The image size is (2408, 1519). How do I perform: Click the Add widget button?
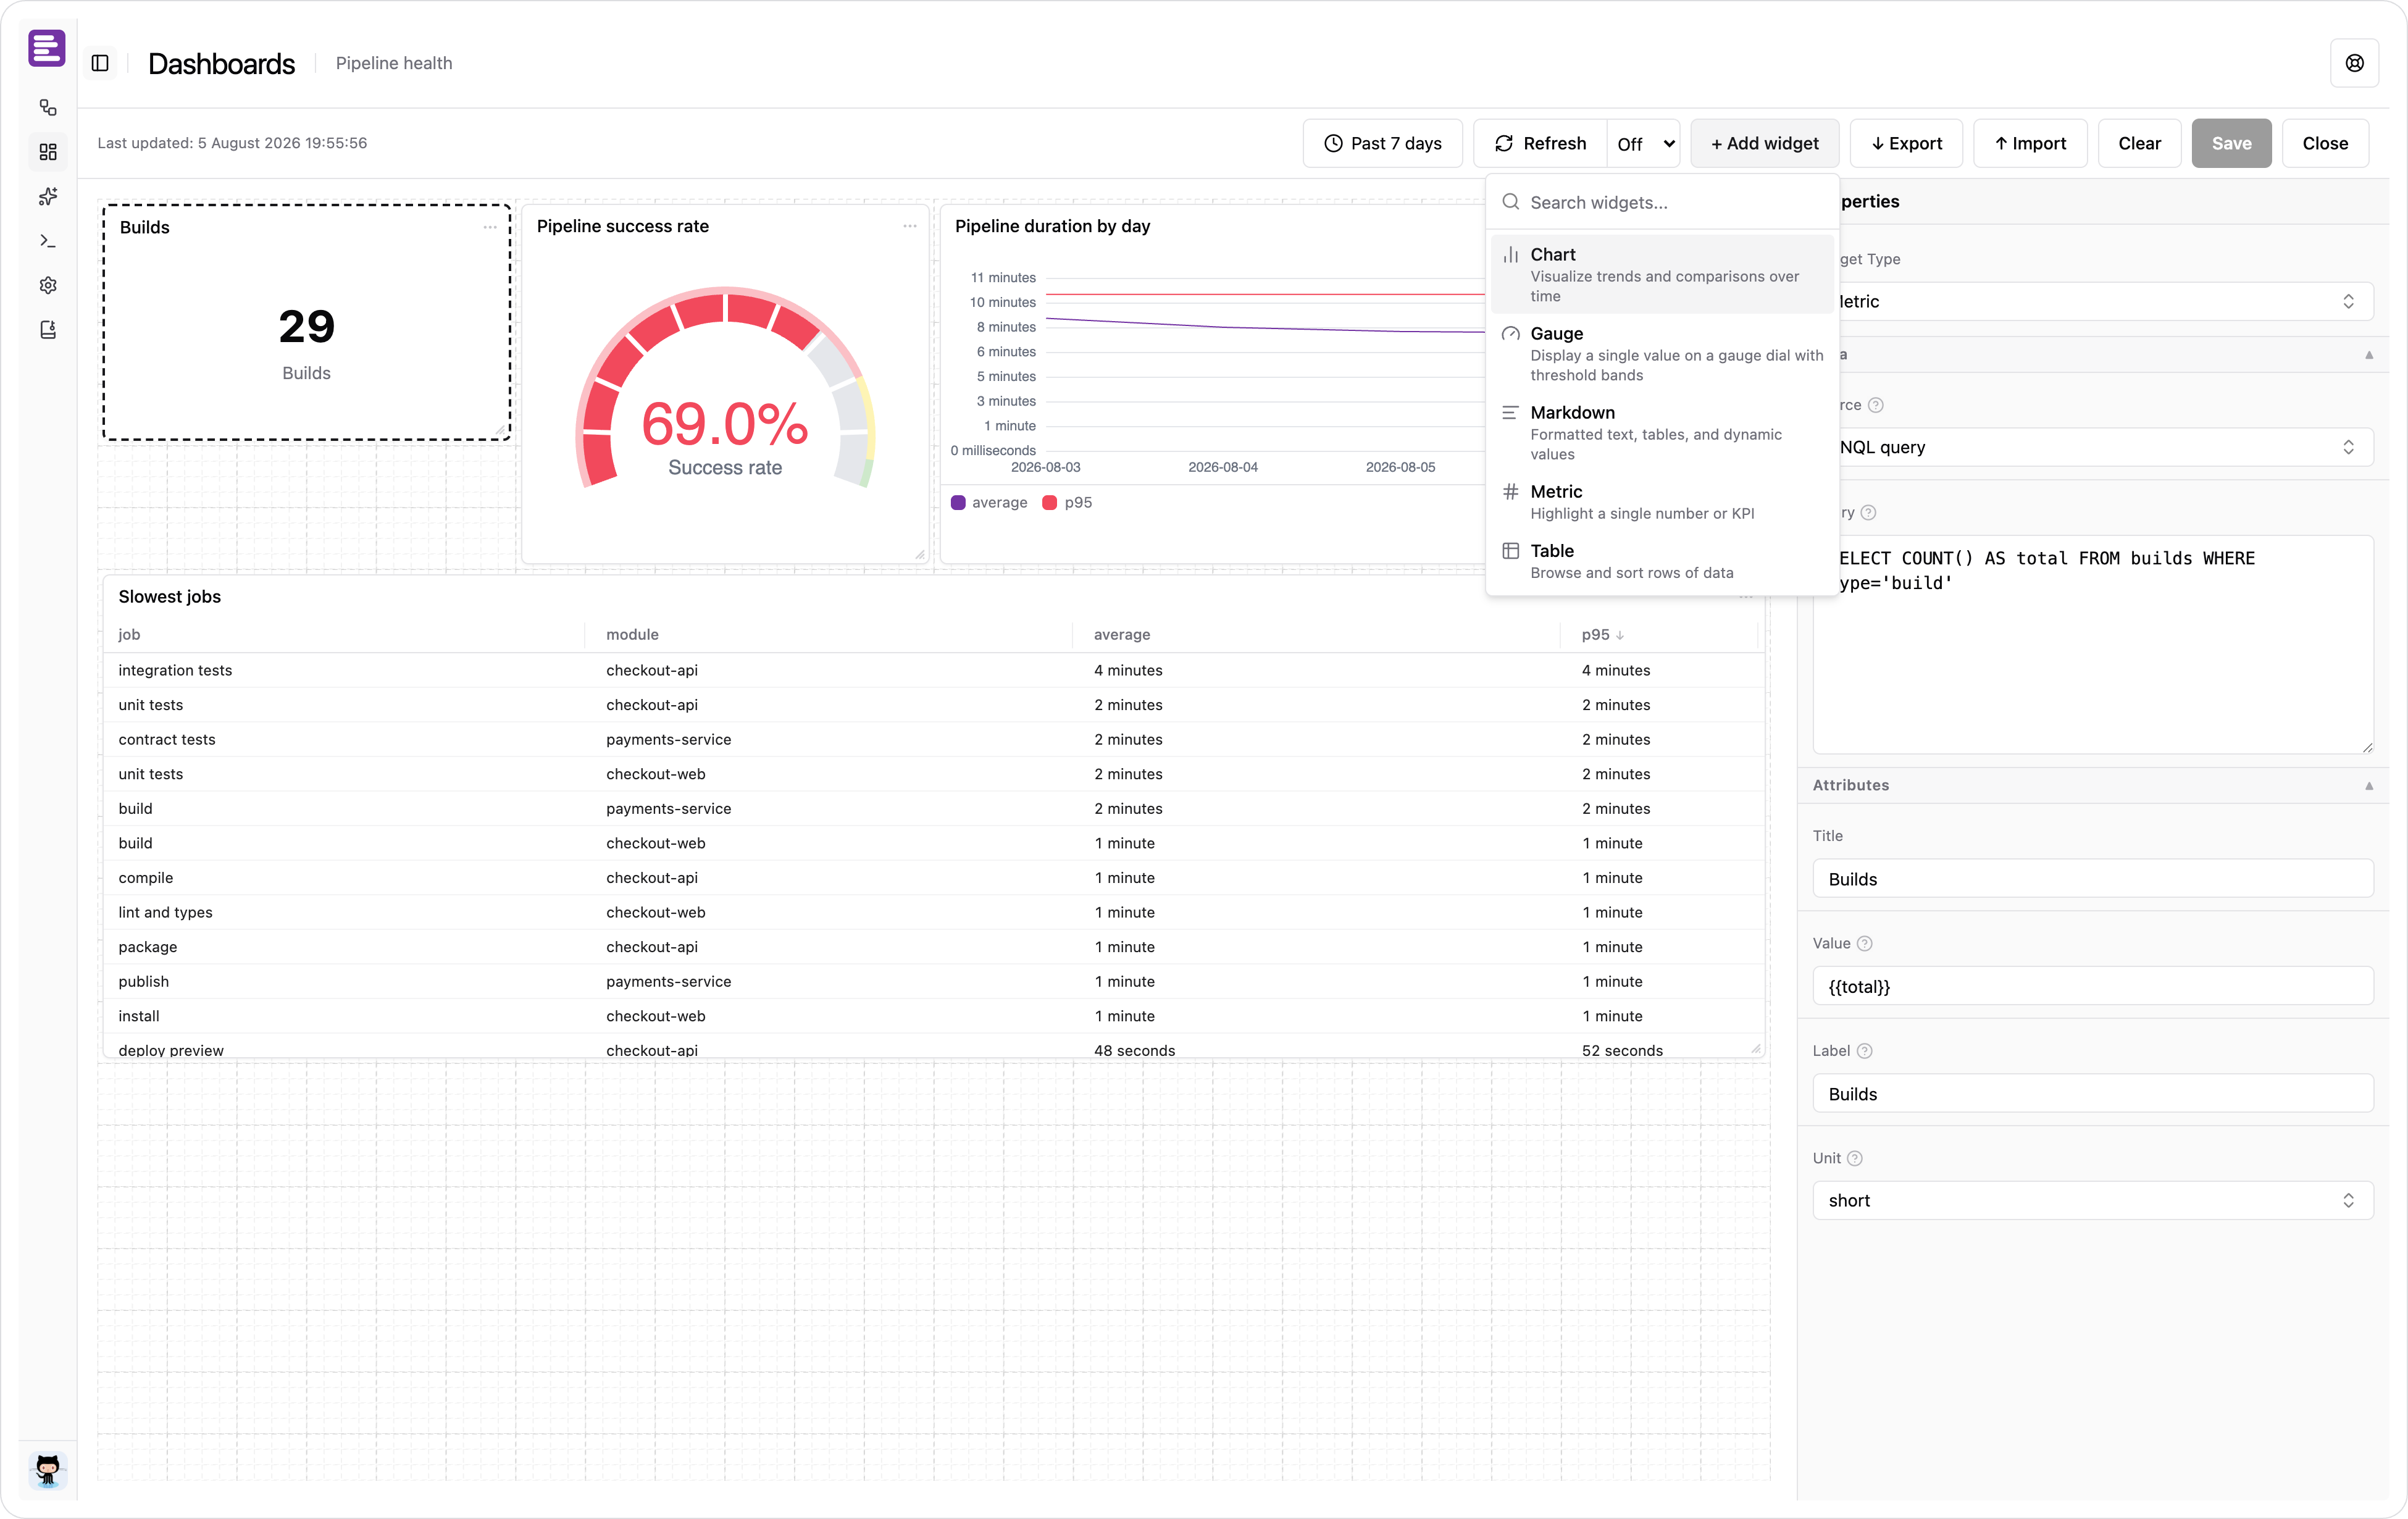click(x=1764, y=143)
